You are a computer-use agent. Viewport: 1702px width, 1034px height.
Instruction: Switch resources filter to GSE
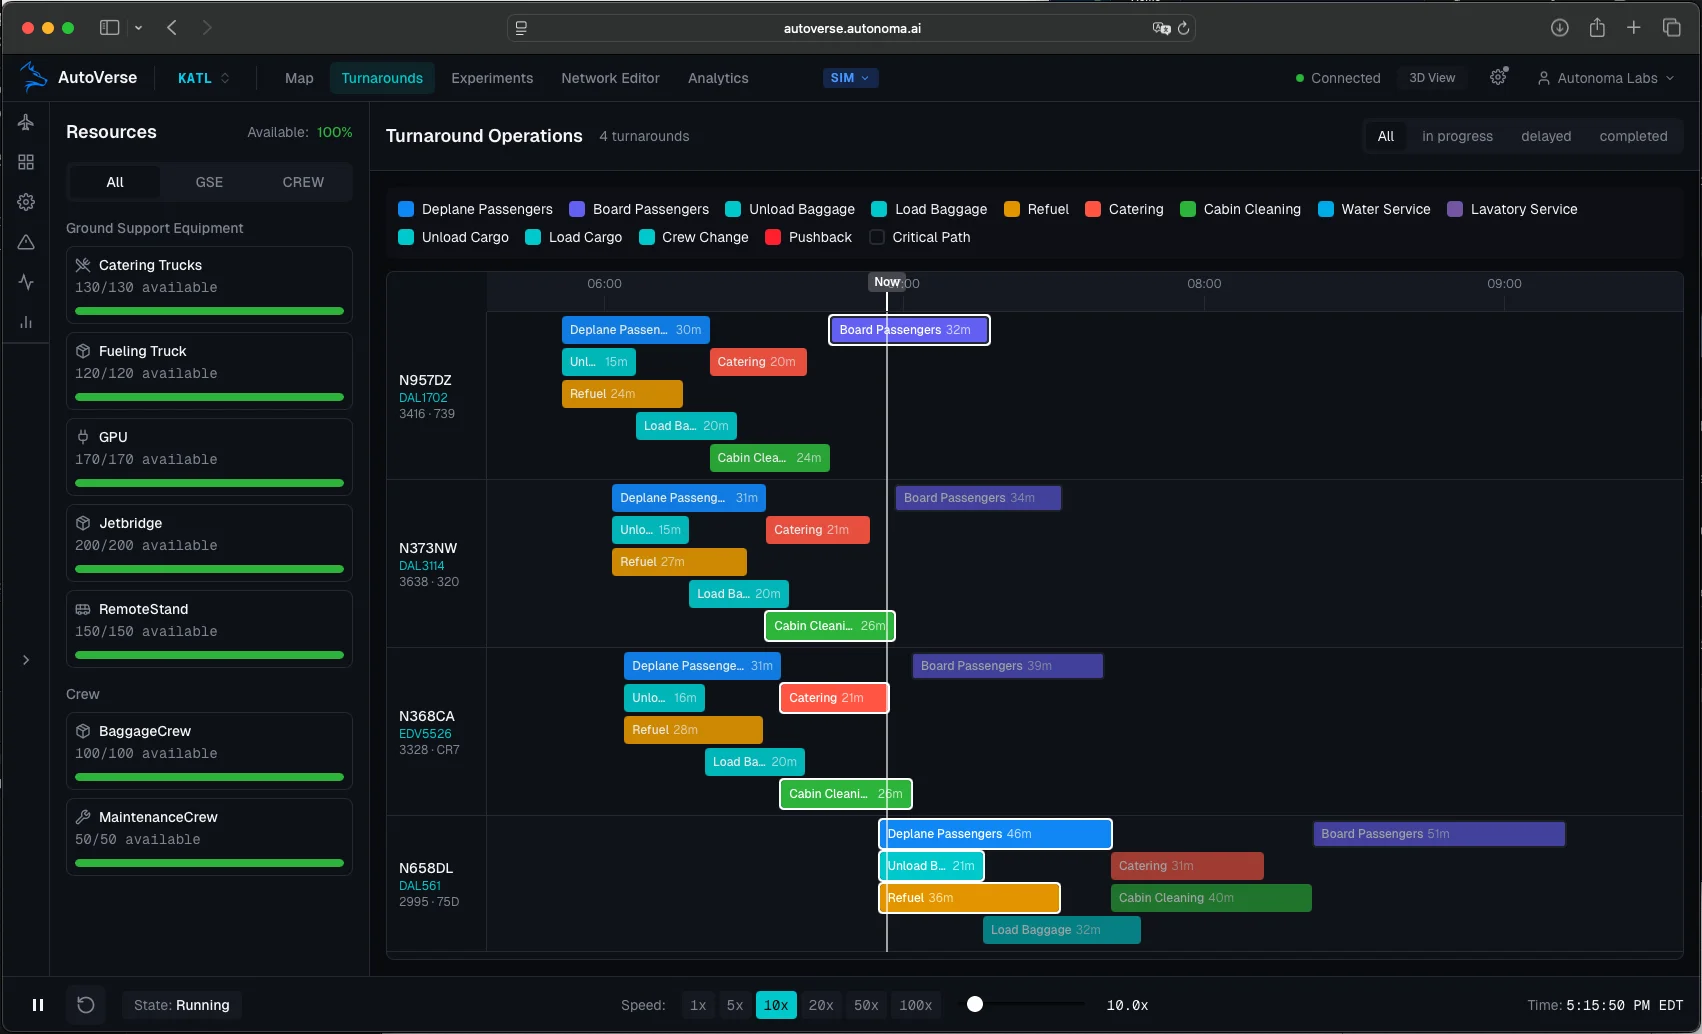209,182
